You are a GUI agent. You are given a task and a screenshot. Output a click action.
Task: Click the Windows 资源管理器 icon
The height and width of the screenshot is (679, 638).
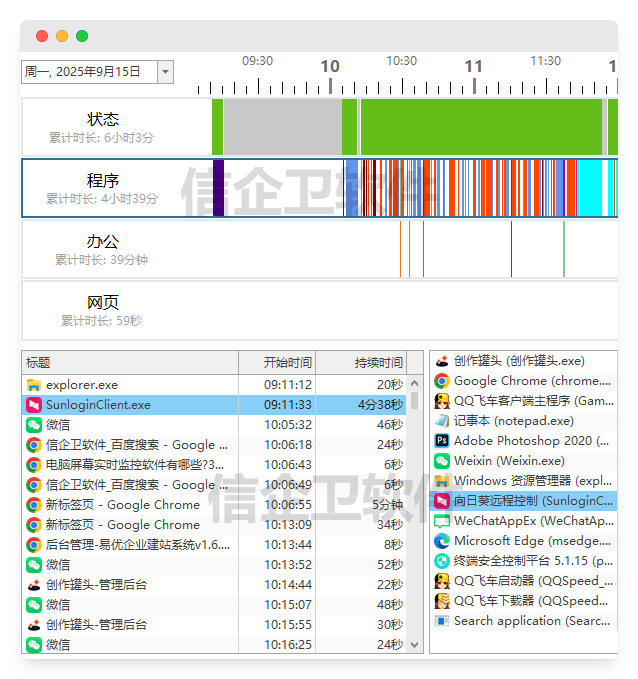pyautogui.click(x=441, y=481)
